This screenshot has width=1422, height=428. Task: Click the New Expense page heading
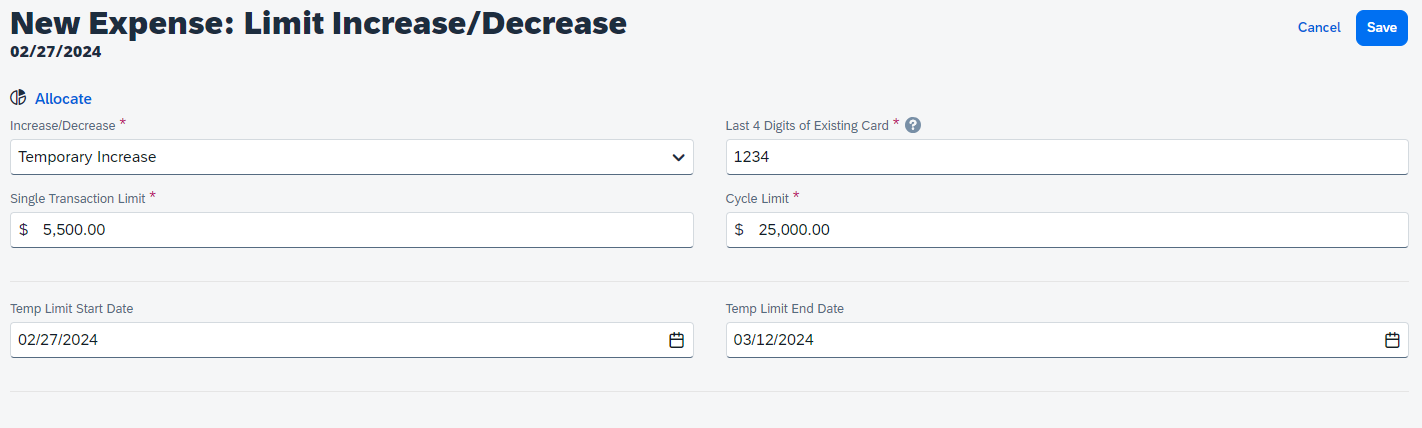coord(318,22)
